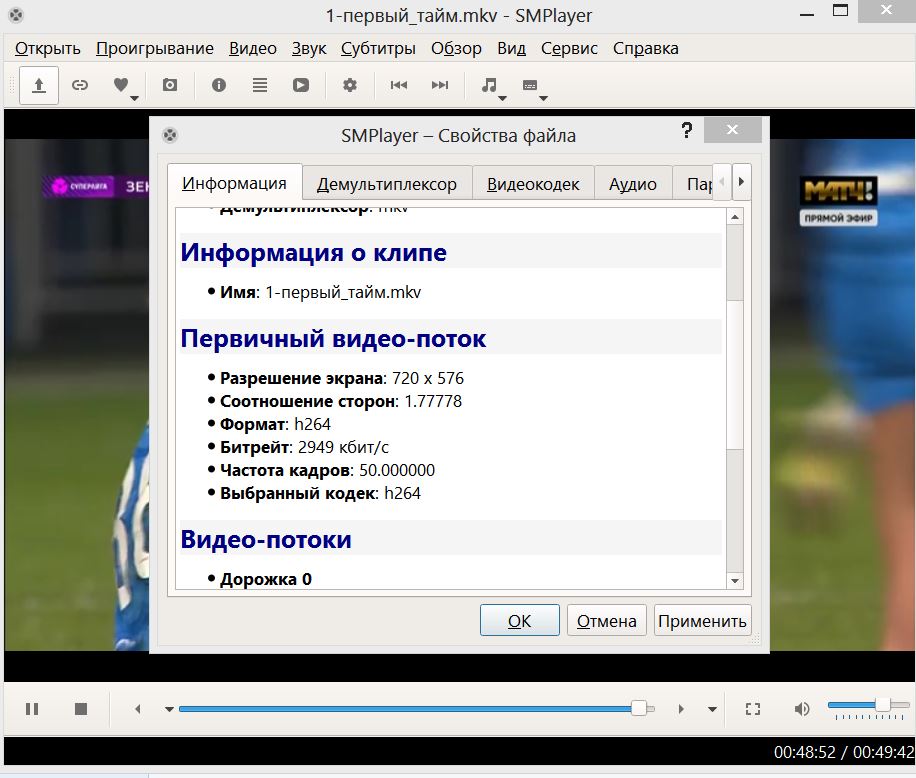Switch to the Видеокодек tab
Image resolution: width=916 pixels, height=778 pixels.
(x=533, y=184)
